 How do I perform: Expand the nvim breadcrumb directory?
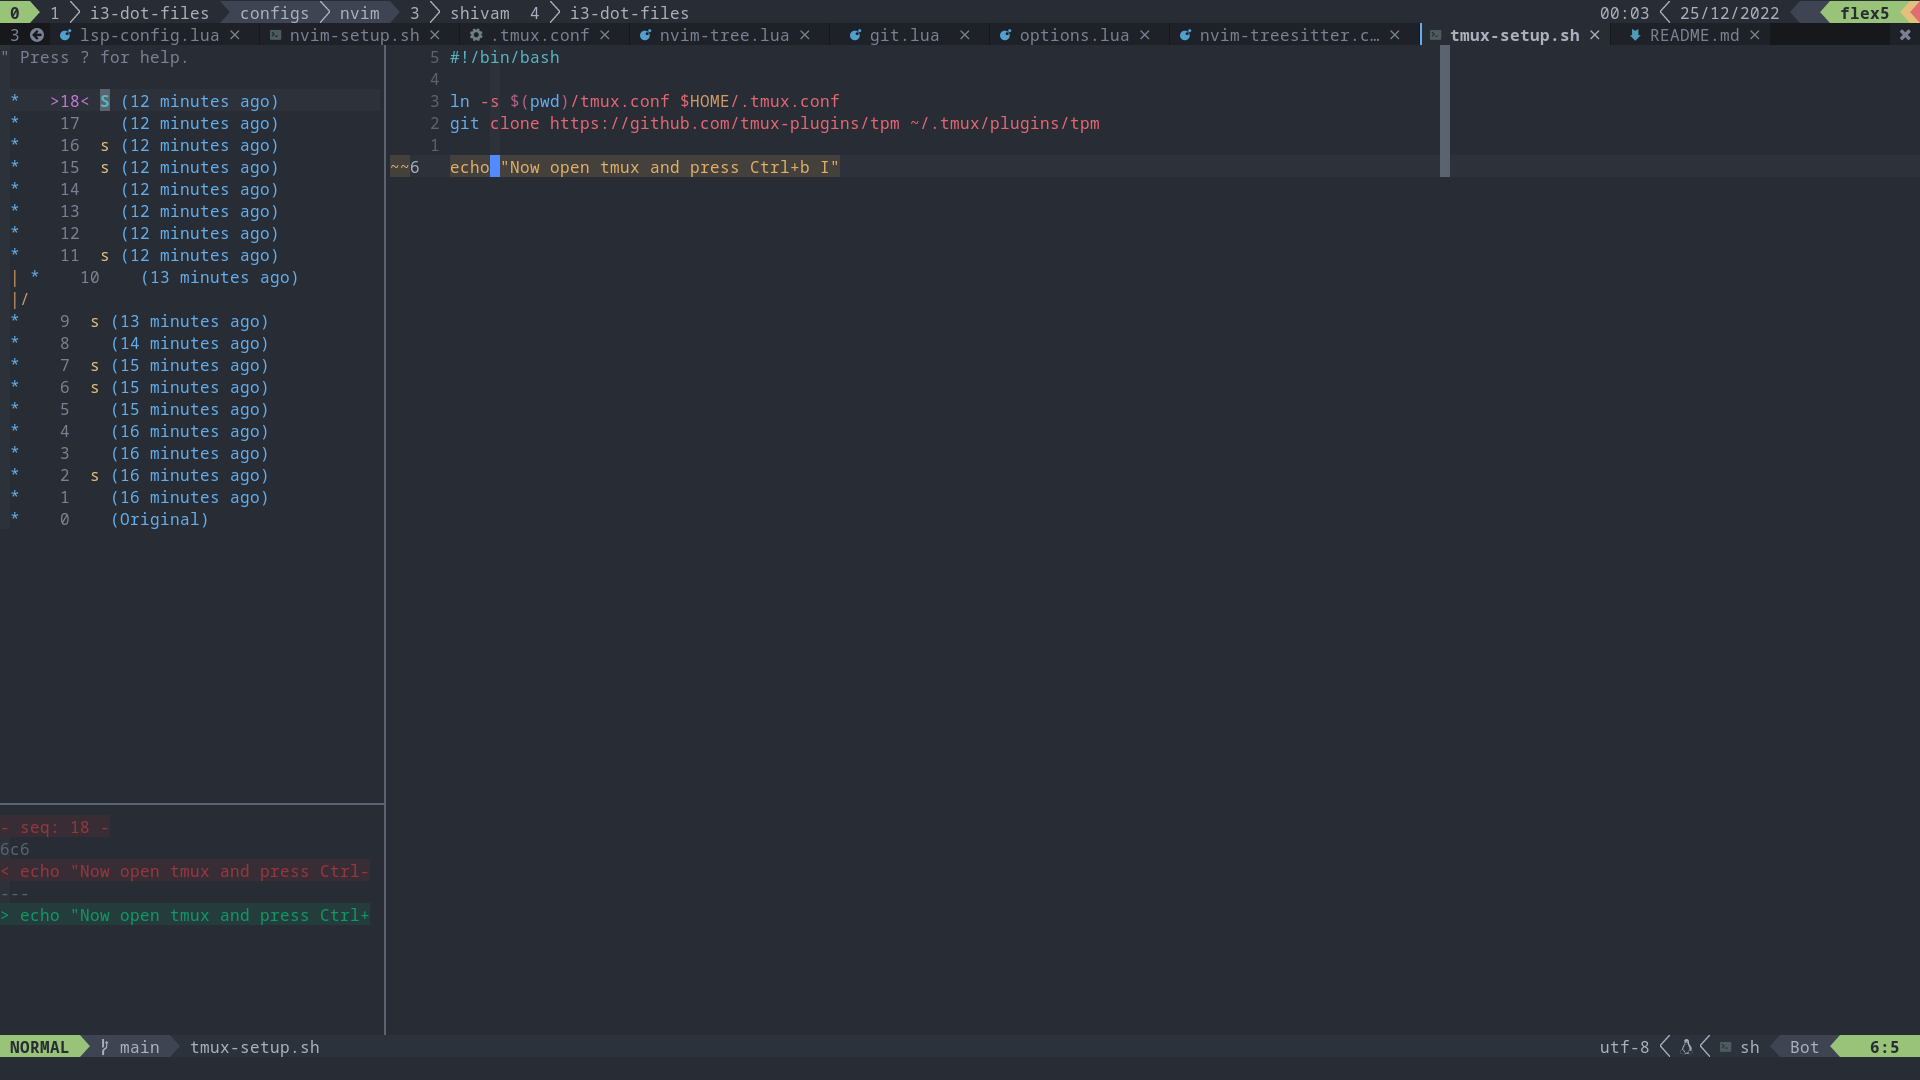coord(356,12)
